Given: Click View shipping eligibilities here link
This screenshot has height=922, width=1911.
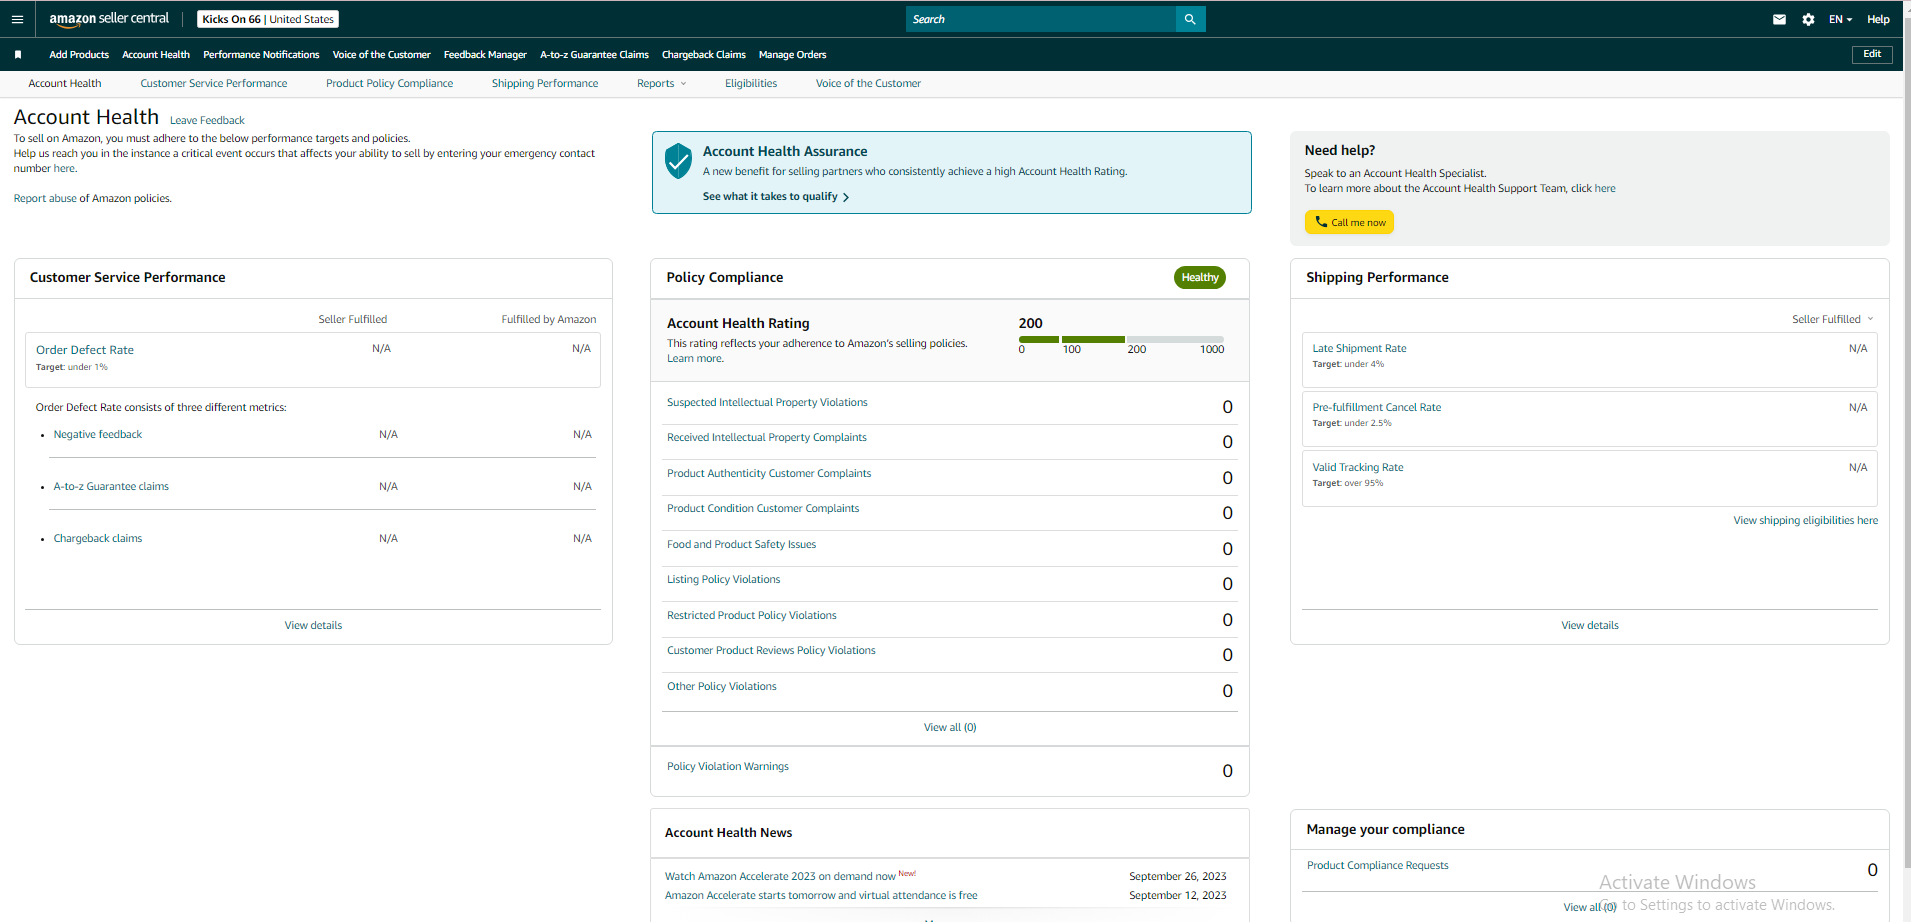Looking at the screenshot, I should pyautogui.click(x=1805, y=521).
